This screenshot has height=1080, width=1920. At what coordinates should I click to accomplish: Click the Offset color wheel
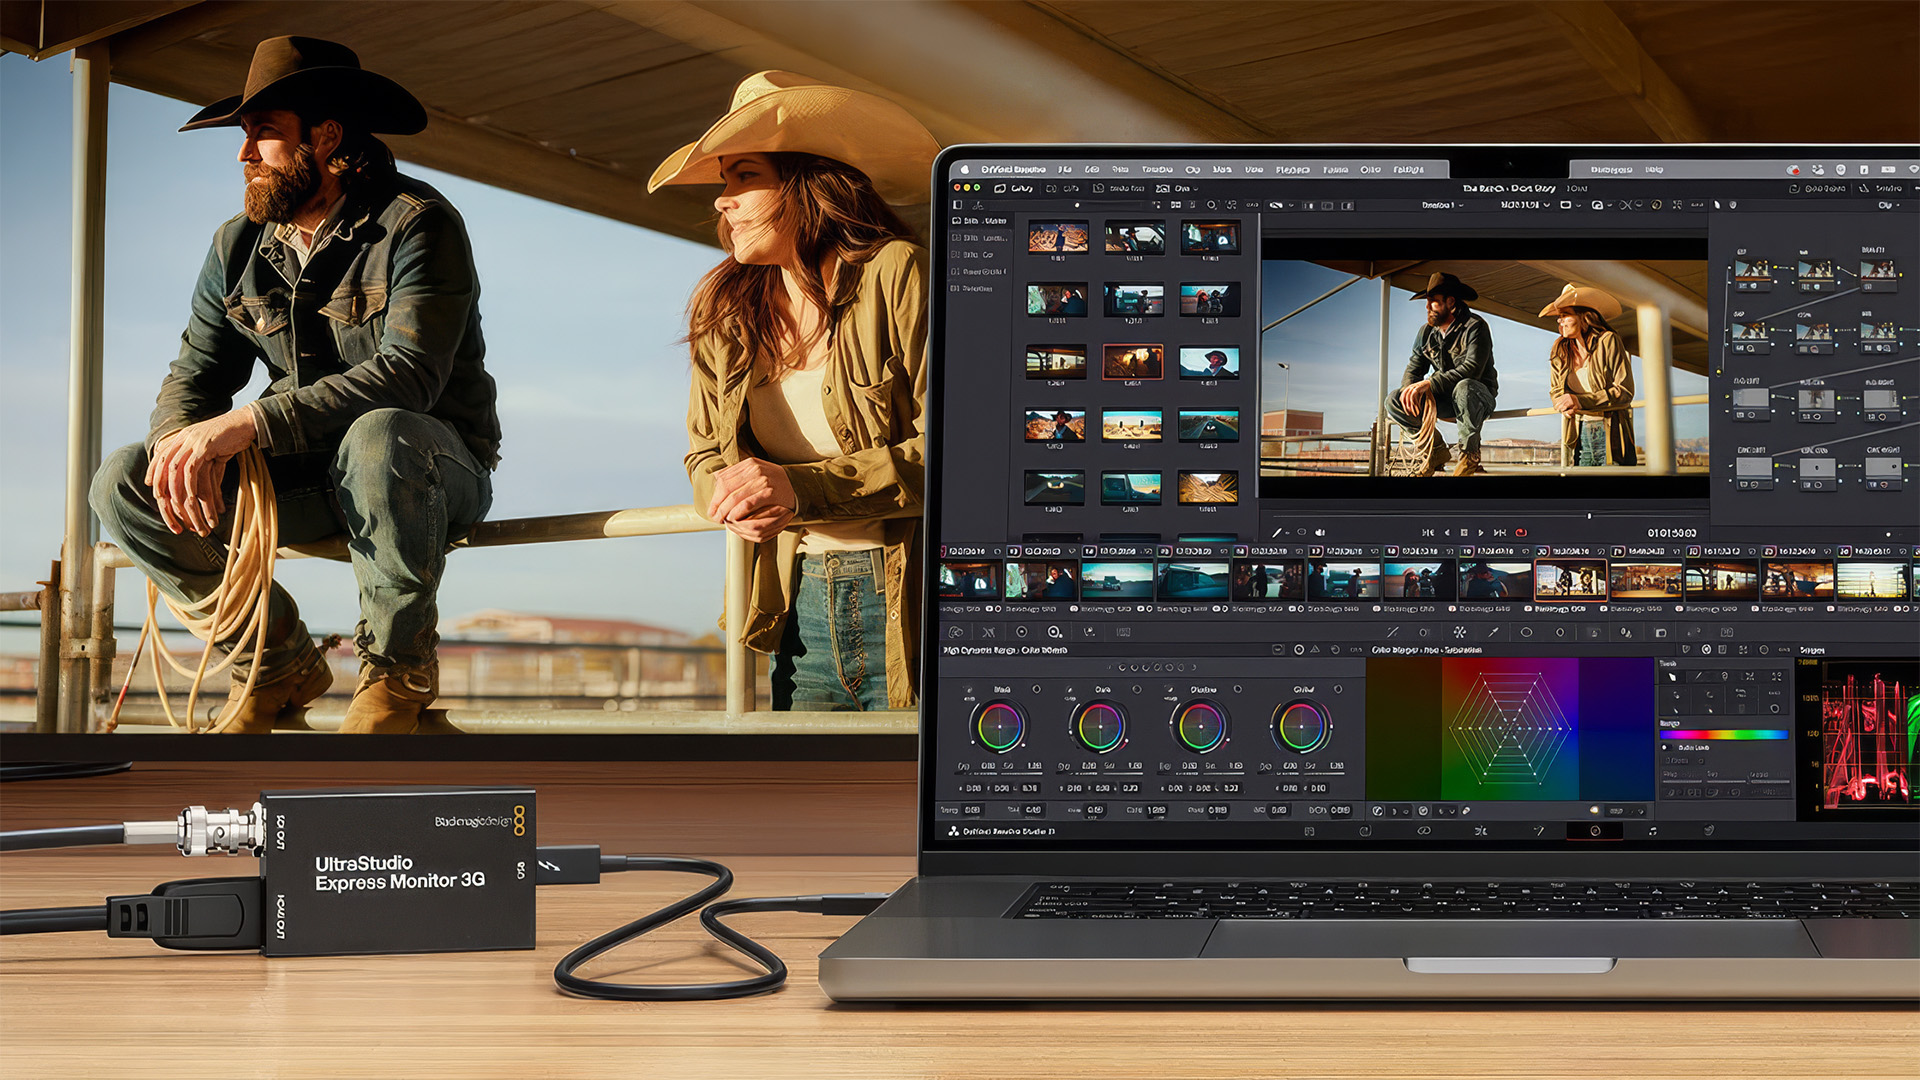1301,726
